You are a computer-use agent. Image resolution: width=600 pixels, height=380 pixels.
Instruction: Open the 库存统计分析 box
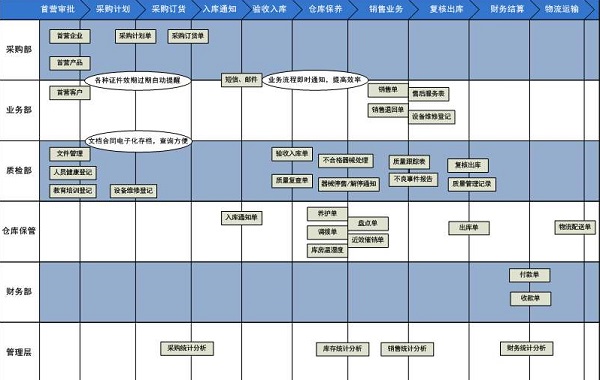(x=342, y=349)
